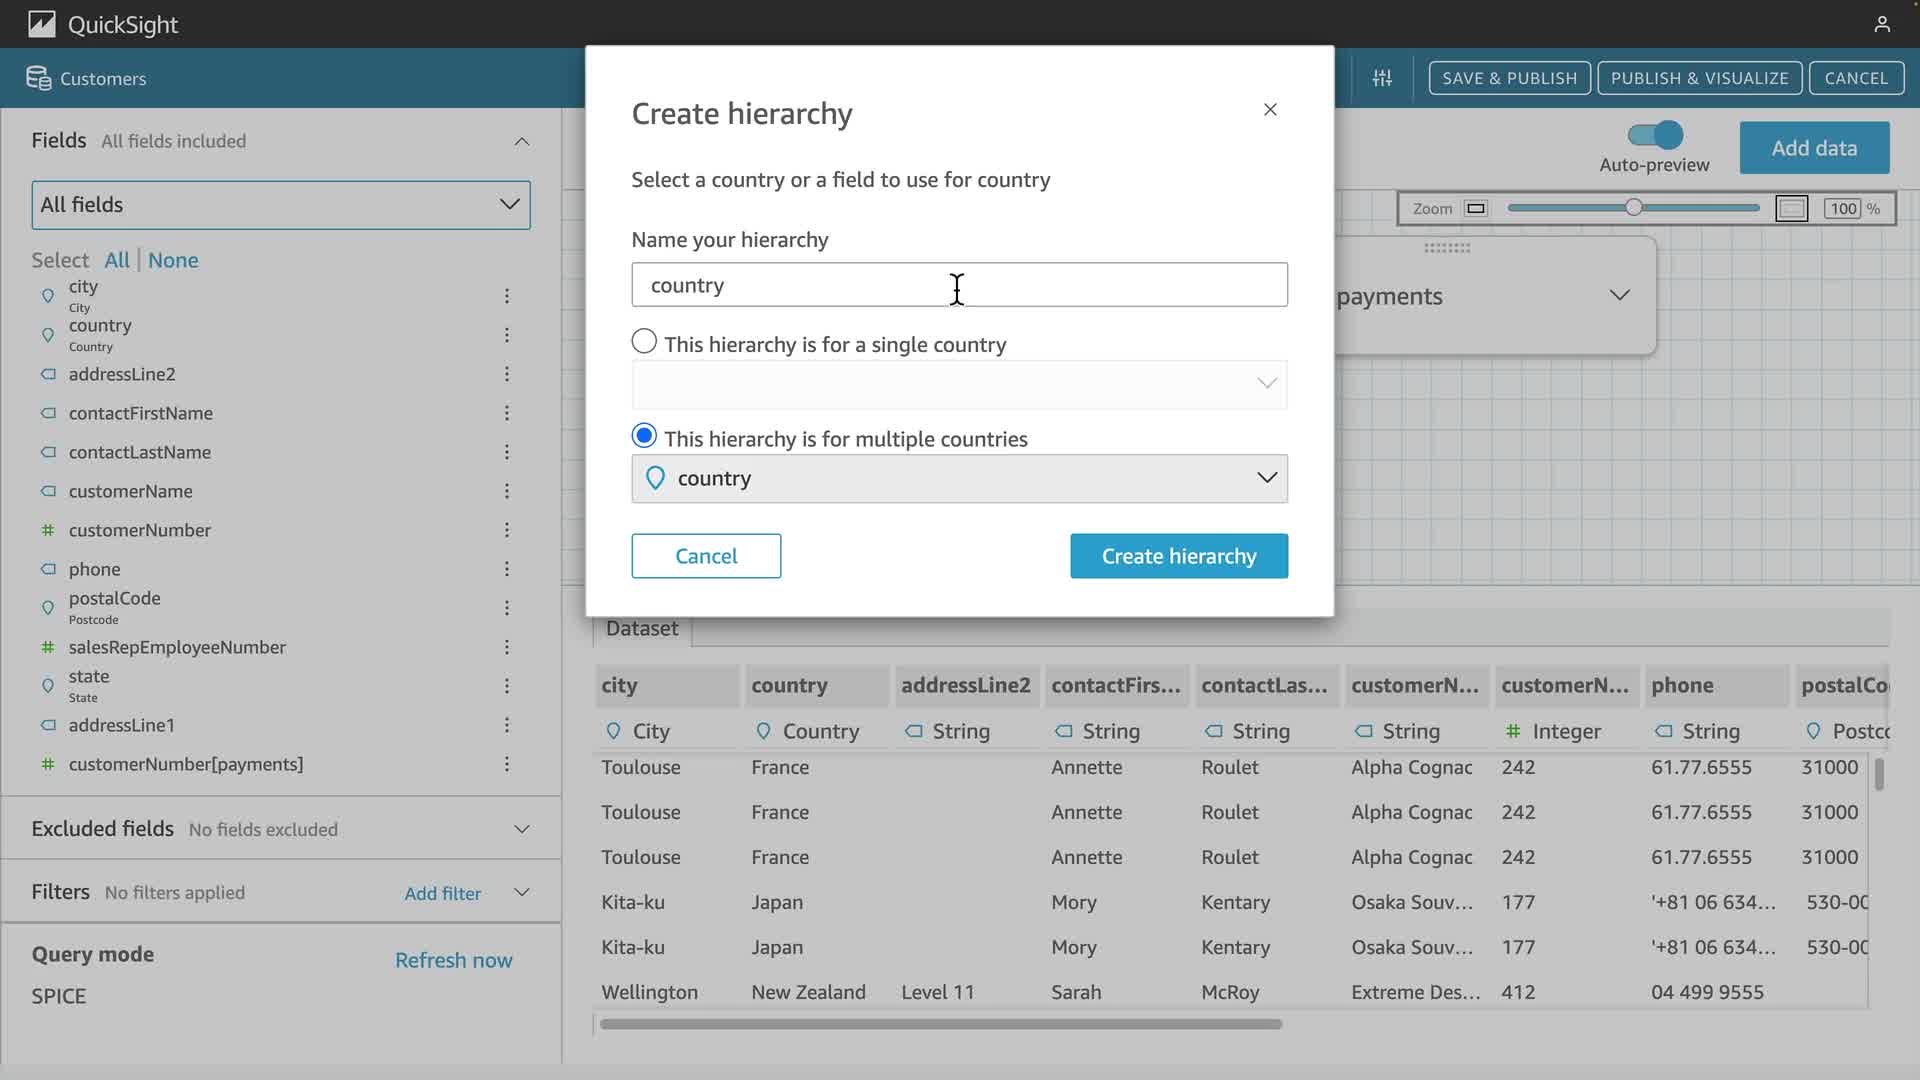Open options menu for customerName field
The height and width of the screenshot is (1080, 1920).
click(x=507, y=491)
